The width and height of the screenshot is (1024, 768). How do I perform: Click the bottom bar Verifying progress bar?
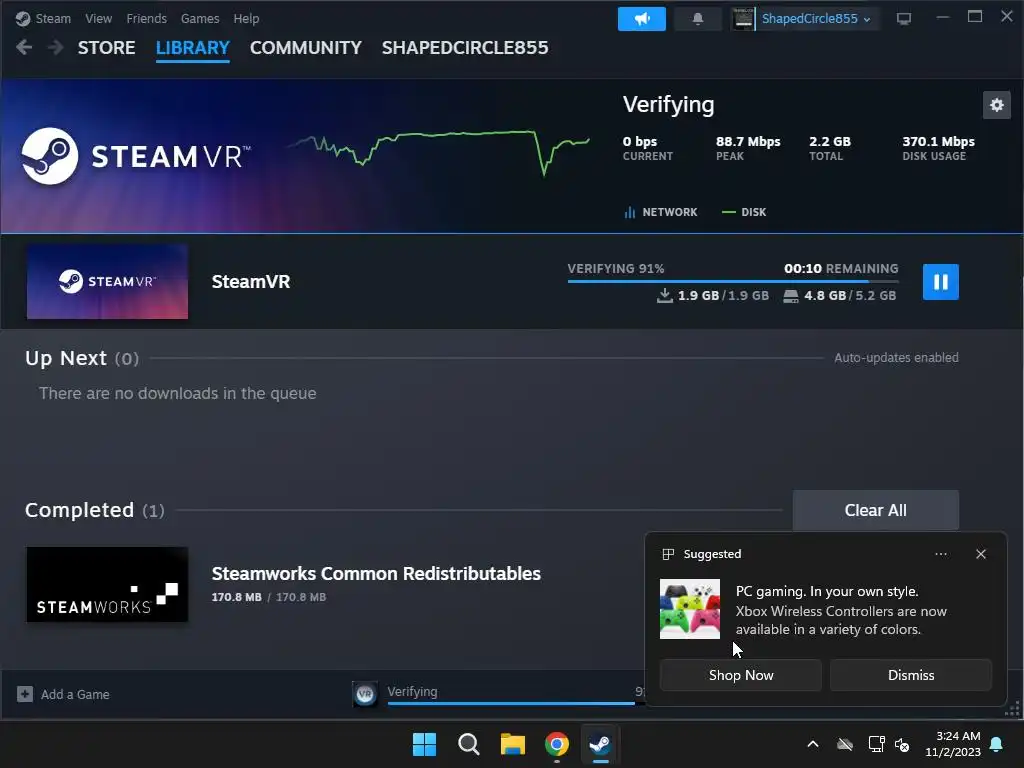coord(516,703)
